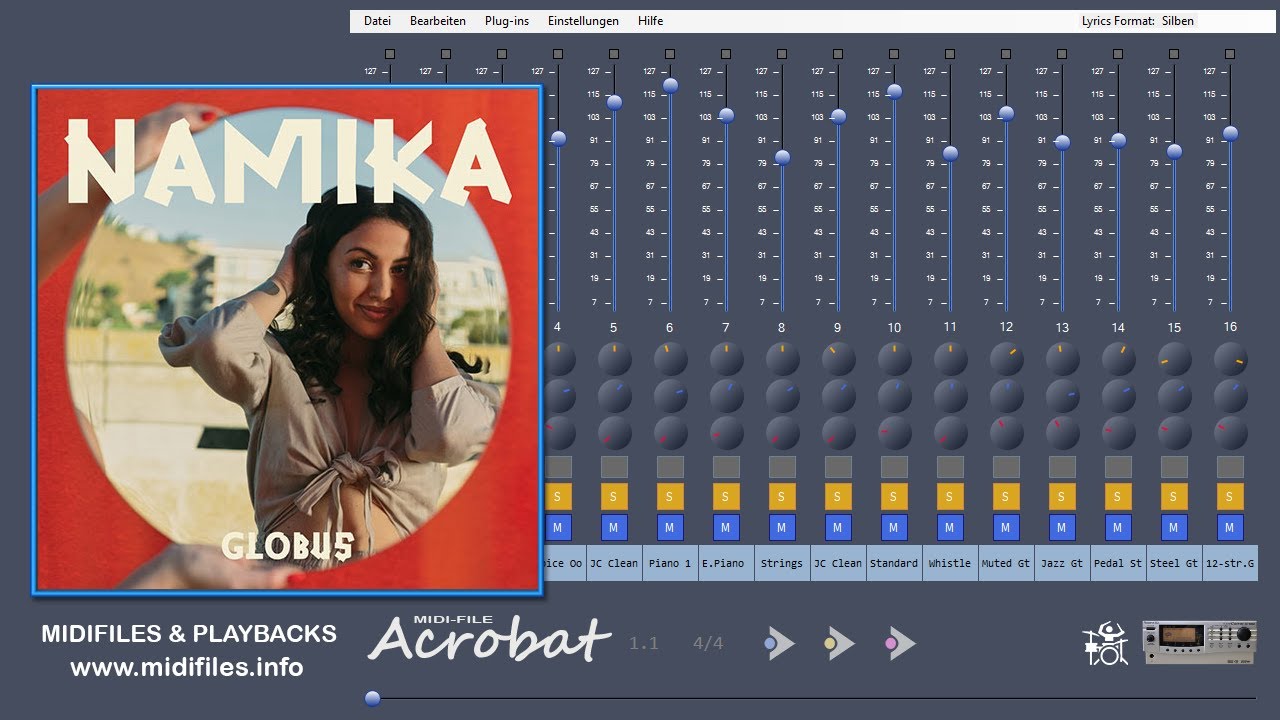Solo channel 8 with the S button
This screenshot has height=720, width=1280.
click(x=782, y=496)
